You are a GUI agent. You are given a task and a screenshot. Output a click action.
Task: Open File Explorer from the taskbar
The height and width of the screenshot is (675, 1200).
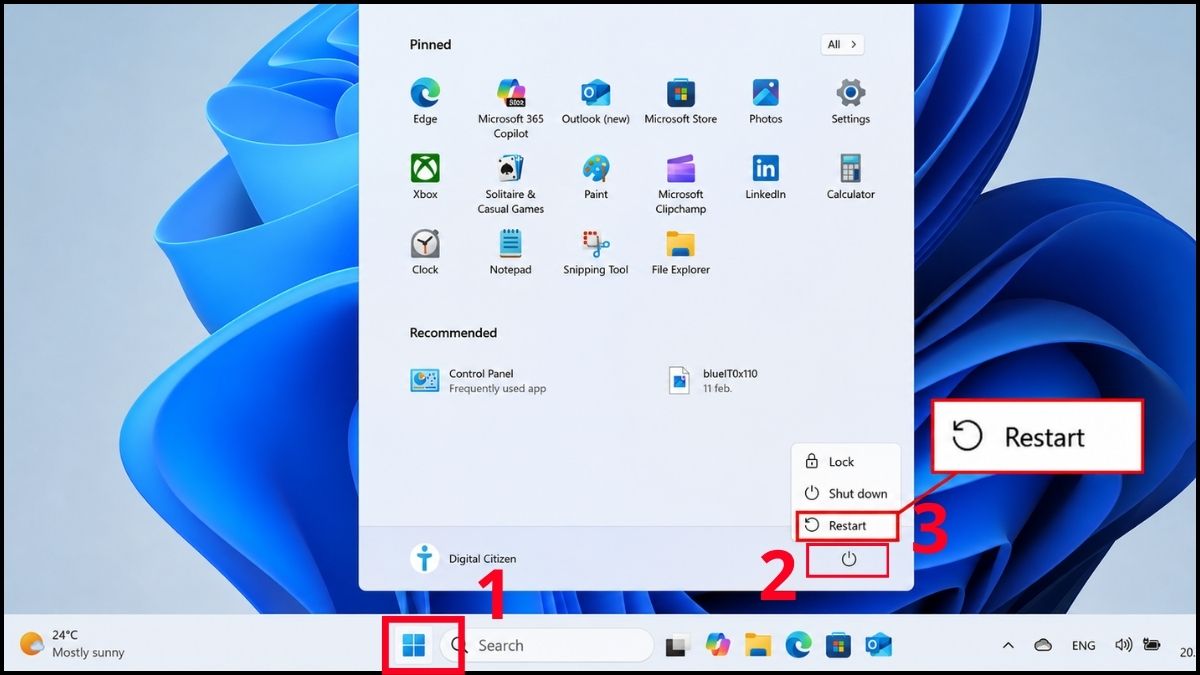point(759,646)
